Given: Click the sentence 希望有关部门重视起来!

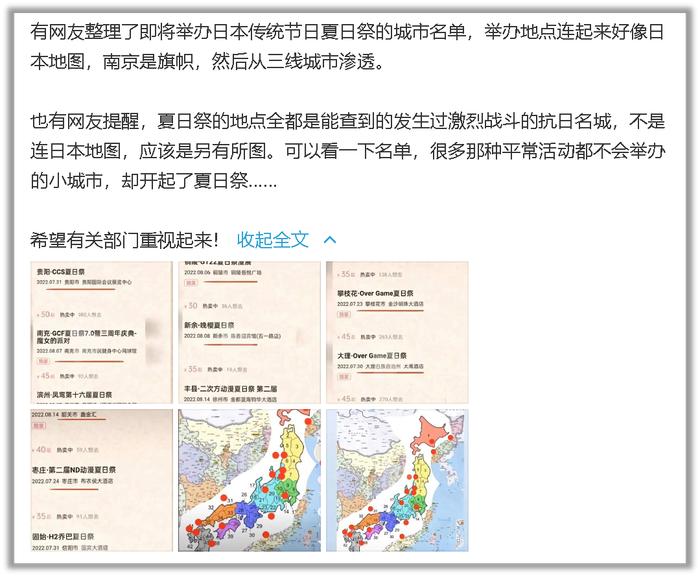Looking at the screenshot, I should pyautogui.click(x=124, y=240).
